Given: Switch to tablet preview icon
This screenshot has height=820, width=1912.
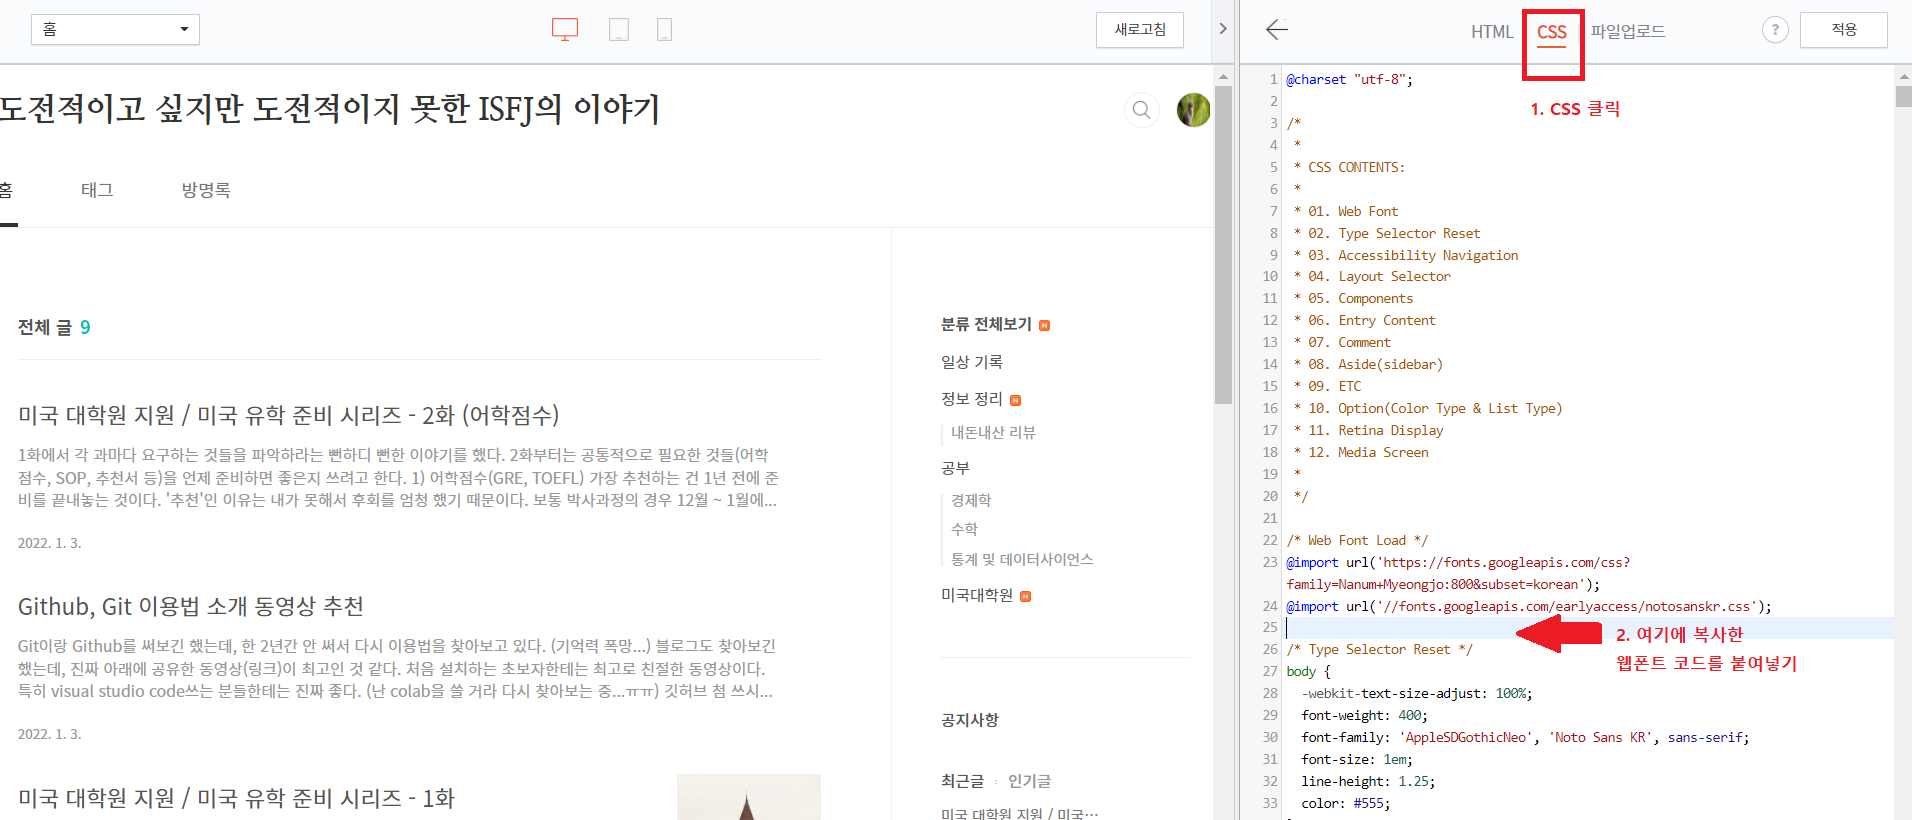Looking at the screenshot, I should click(619, 30).
